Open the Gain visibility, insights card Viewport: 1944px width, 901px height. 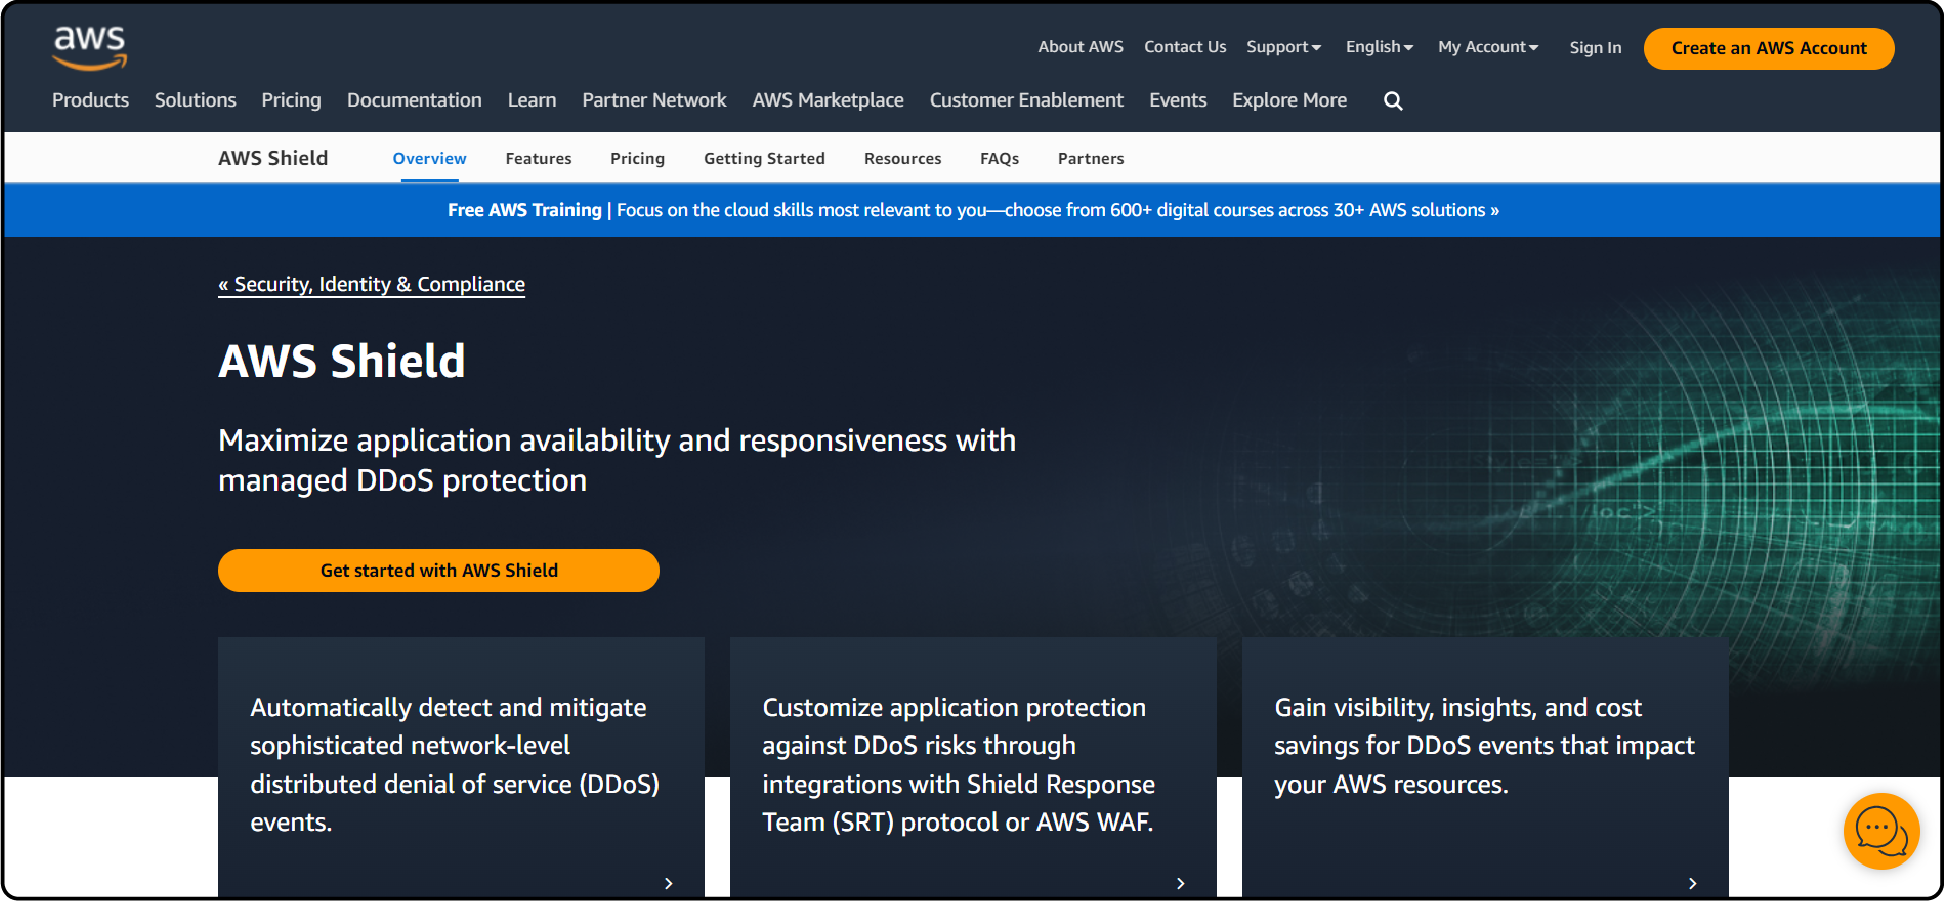pyautogui.click(x=1485, y=767)
